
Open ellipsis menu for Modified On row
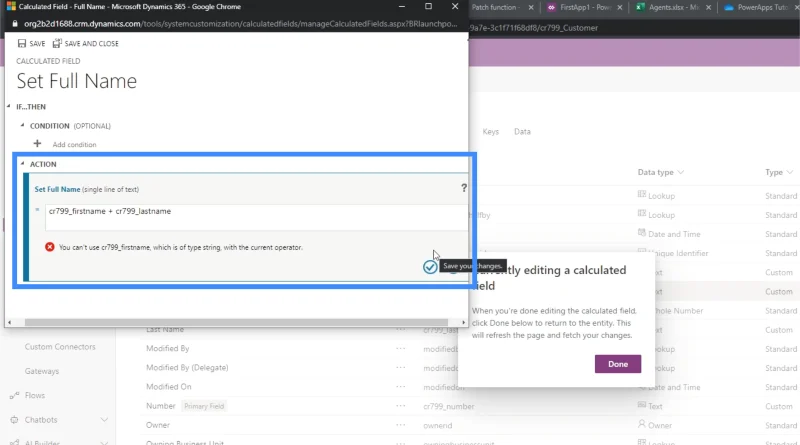[401, 387]
